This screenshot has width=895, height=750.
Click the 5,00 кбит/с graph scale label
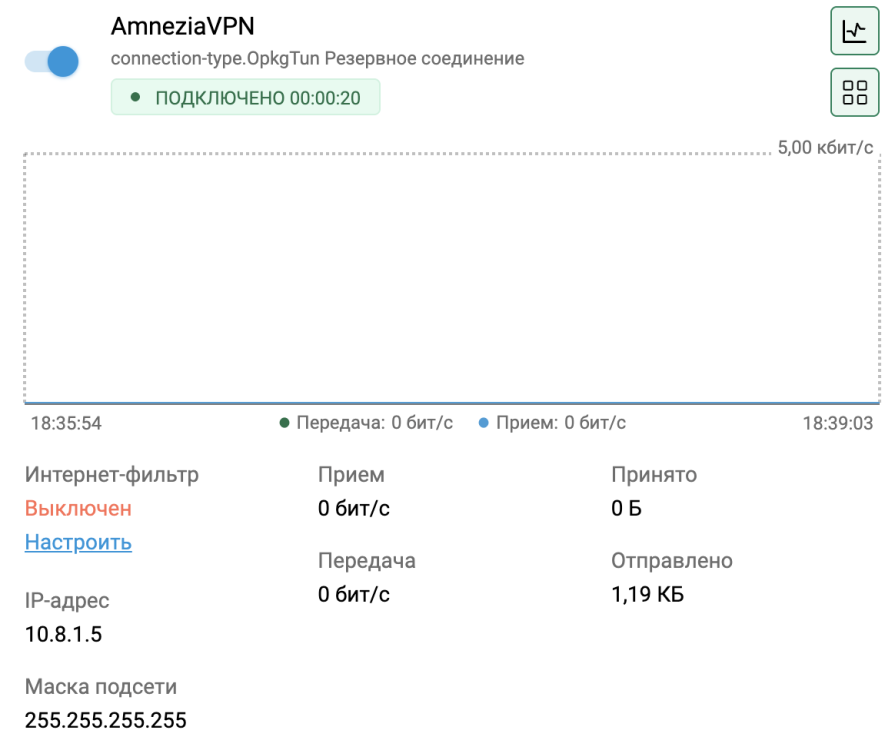[825, 148]
